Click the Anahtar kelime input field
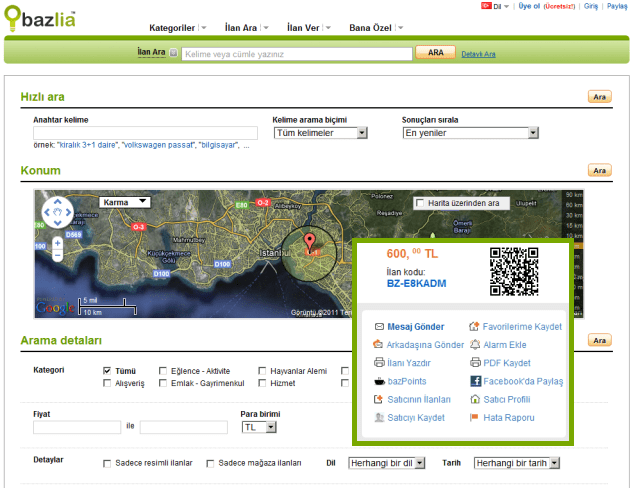 click(145, 132)
